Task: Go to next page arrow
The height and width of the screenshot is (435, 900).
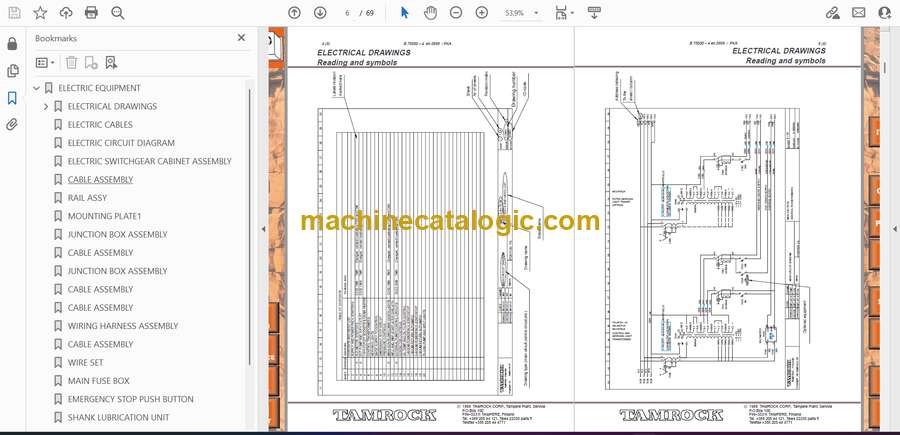Action: pyautogui.click(x=320, y=13)
